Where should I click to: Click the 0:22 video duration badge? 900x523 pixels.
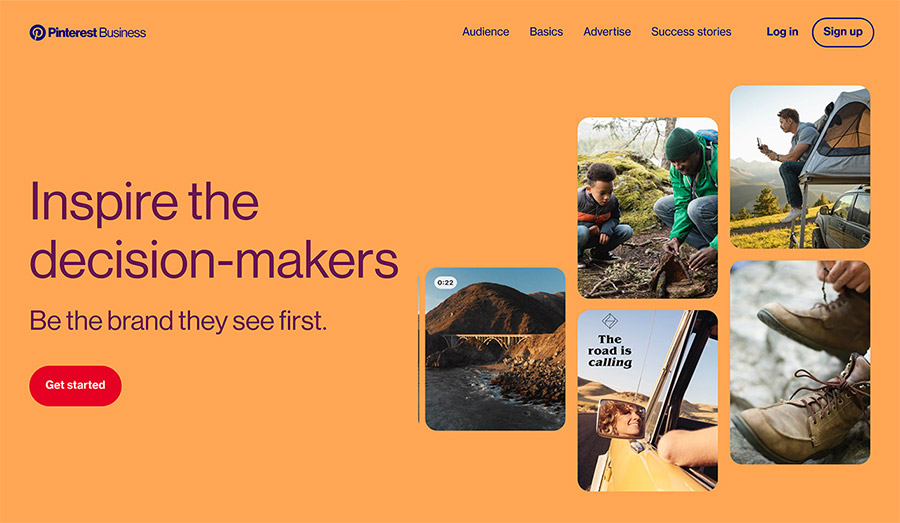(445, 282)
